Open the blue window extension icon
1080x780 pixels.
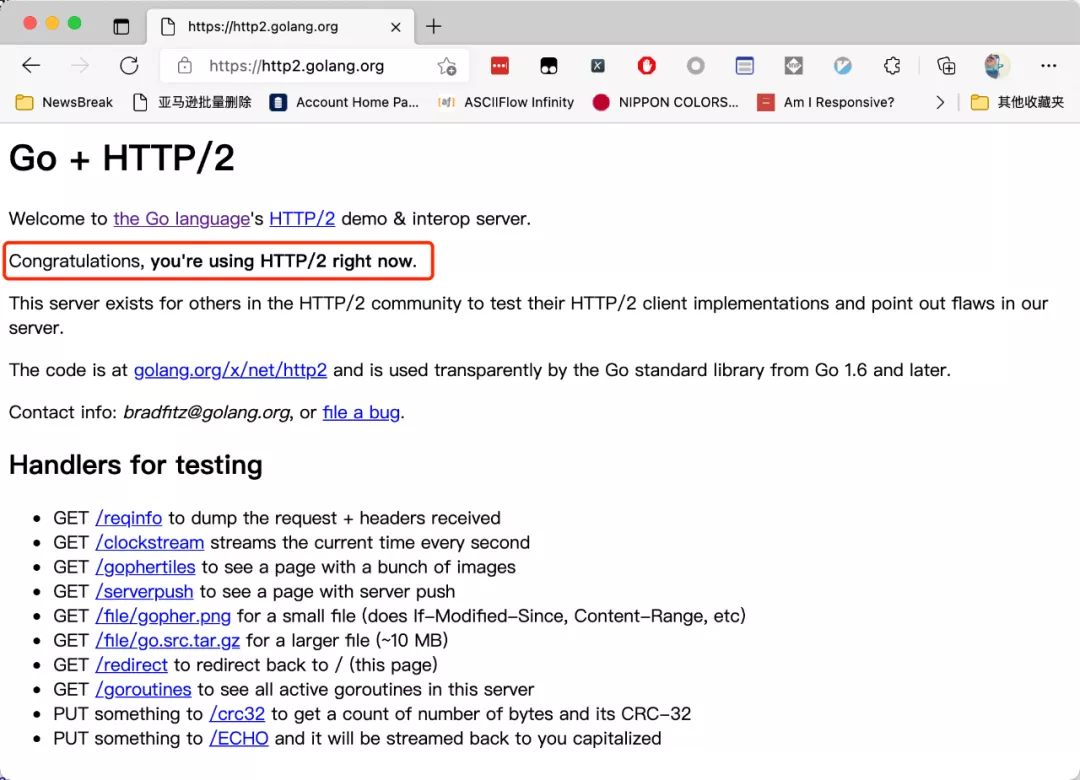(745, 65)
